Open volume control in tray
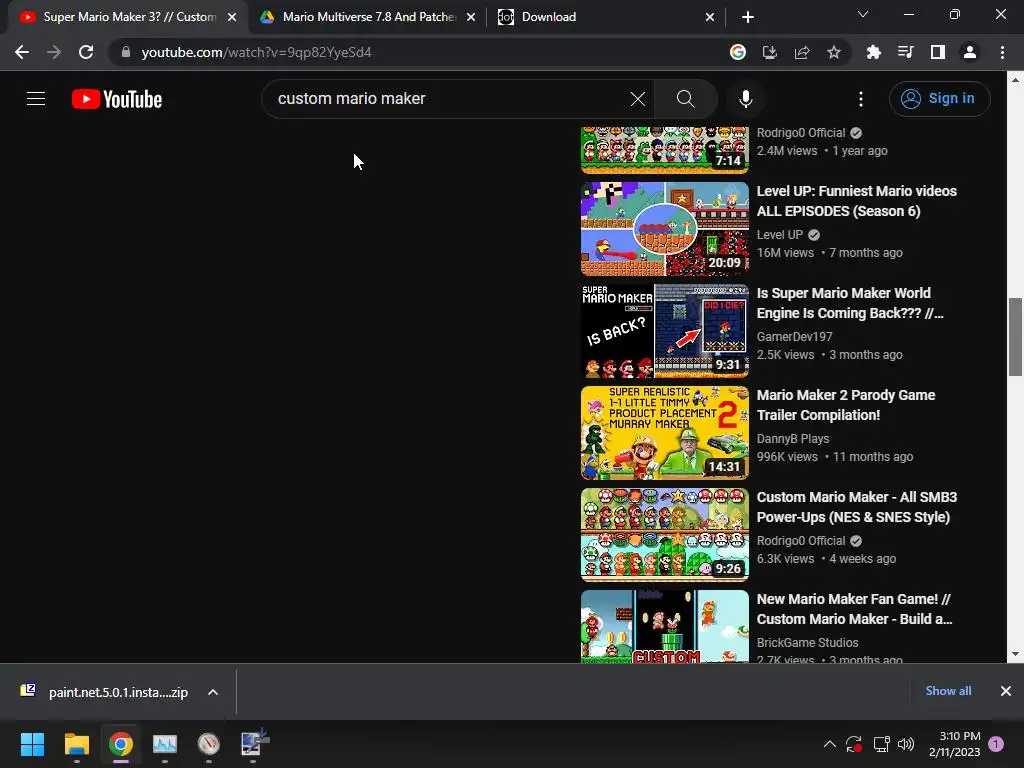 [x=906, y=744]
